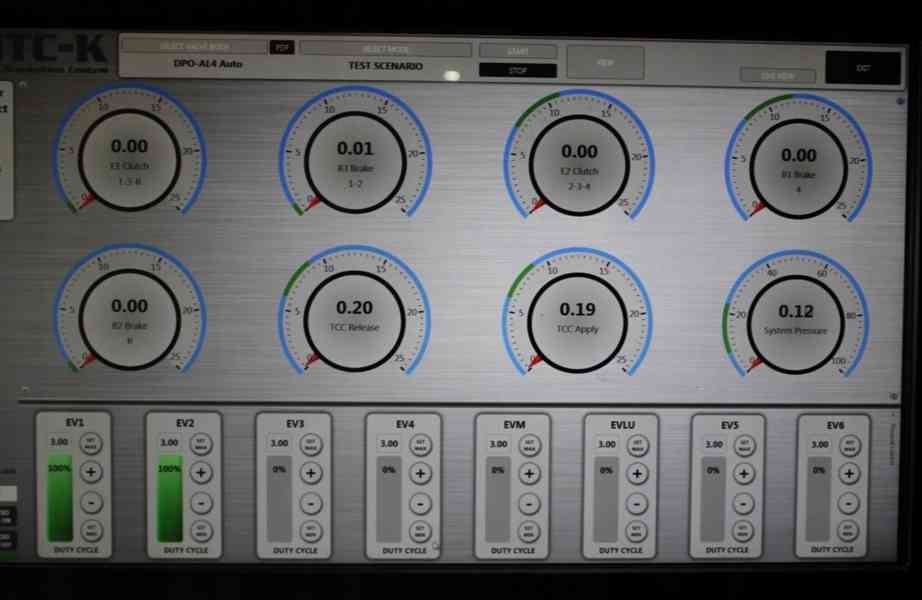Click the minus icon on EV2 panel
The height and width of the screenshot is (600, 922).
click(199, 504)
